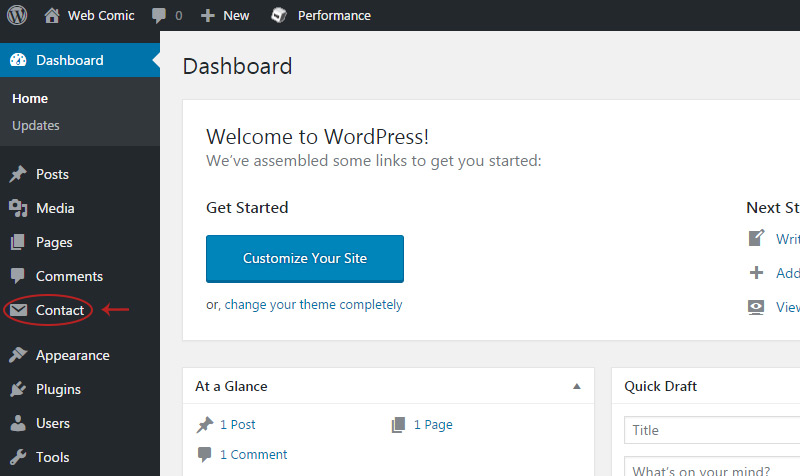
Task: Click the Pages icon in sidebar
Action: click(18, 242)
